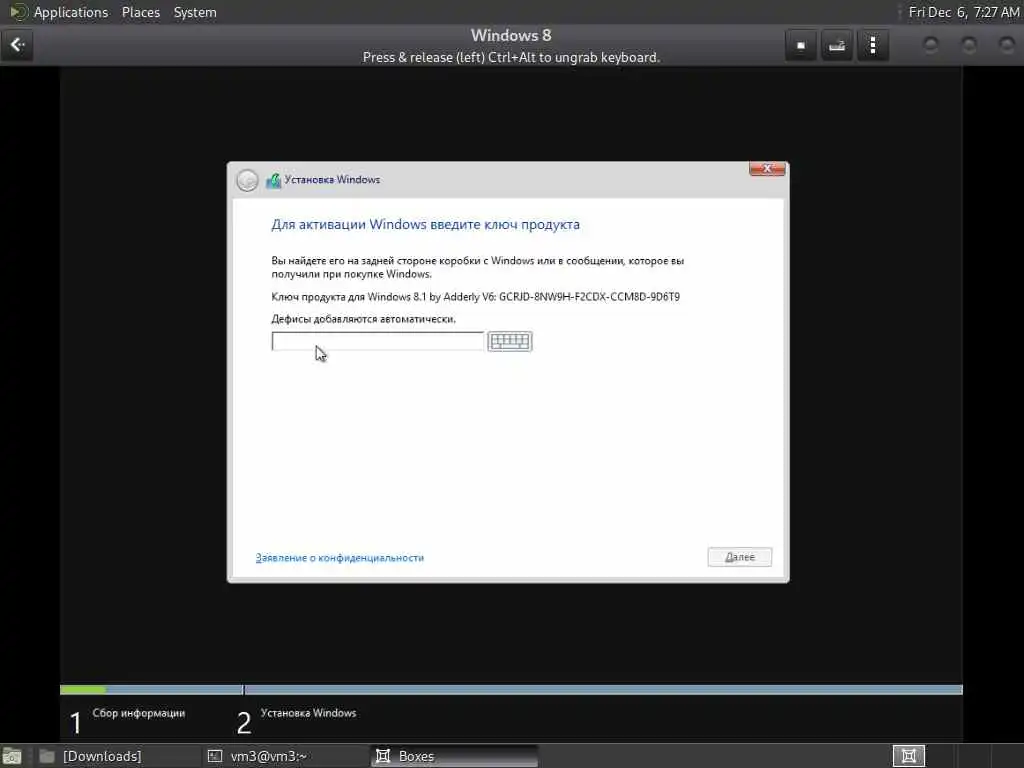Click the Далее button
The height and width of the screenshot is (768, 1024).
pos(739,557)
